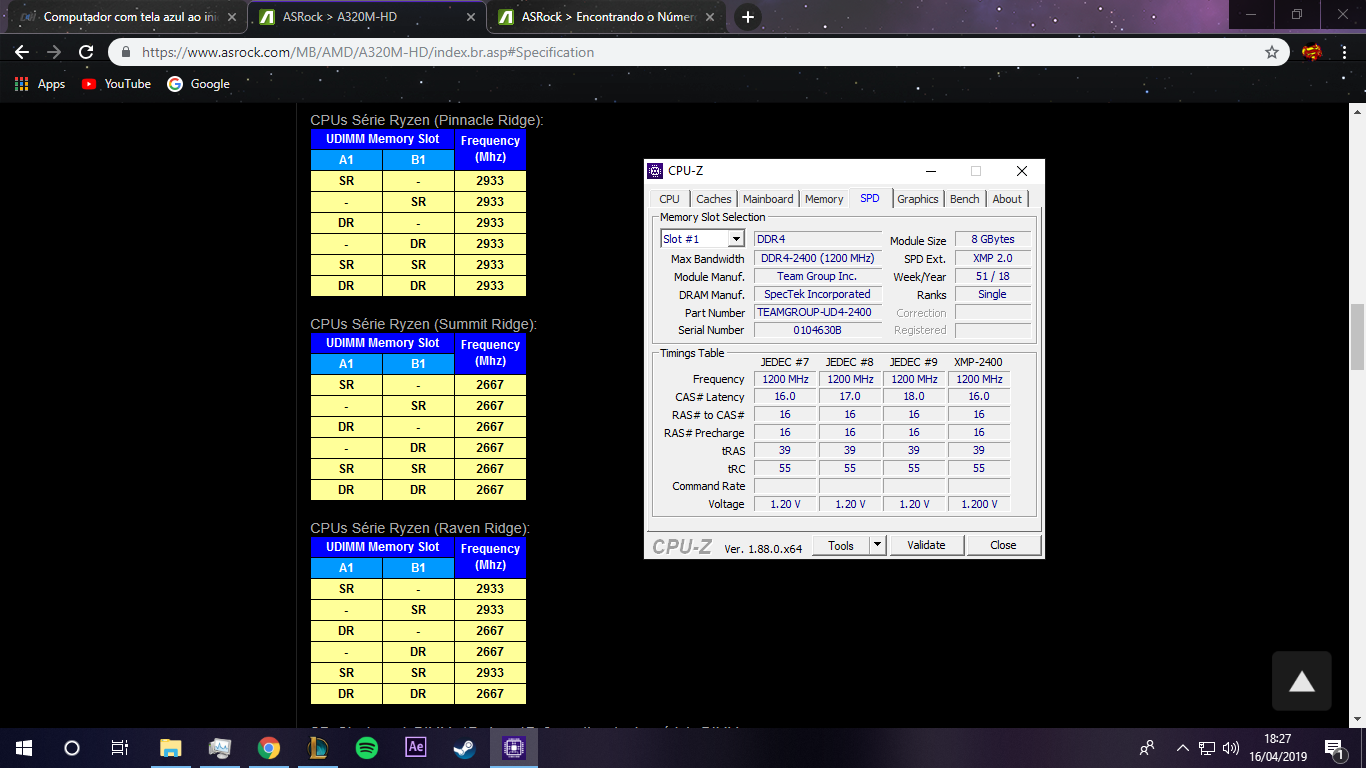Click the CPU-Z title bar icon
This screenshot has height=768, width=1366.
click(x=655, y=171)
